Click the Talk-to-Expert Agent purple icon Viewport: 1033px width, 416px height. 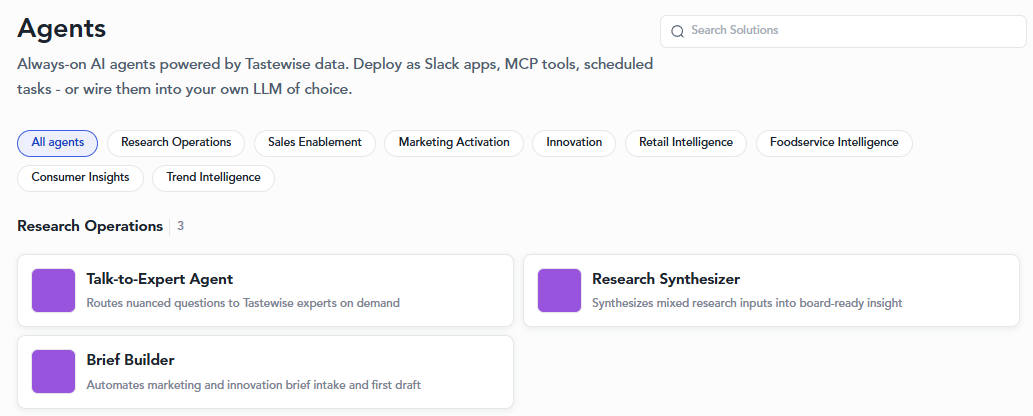(x=53, y=290)
